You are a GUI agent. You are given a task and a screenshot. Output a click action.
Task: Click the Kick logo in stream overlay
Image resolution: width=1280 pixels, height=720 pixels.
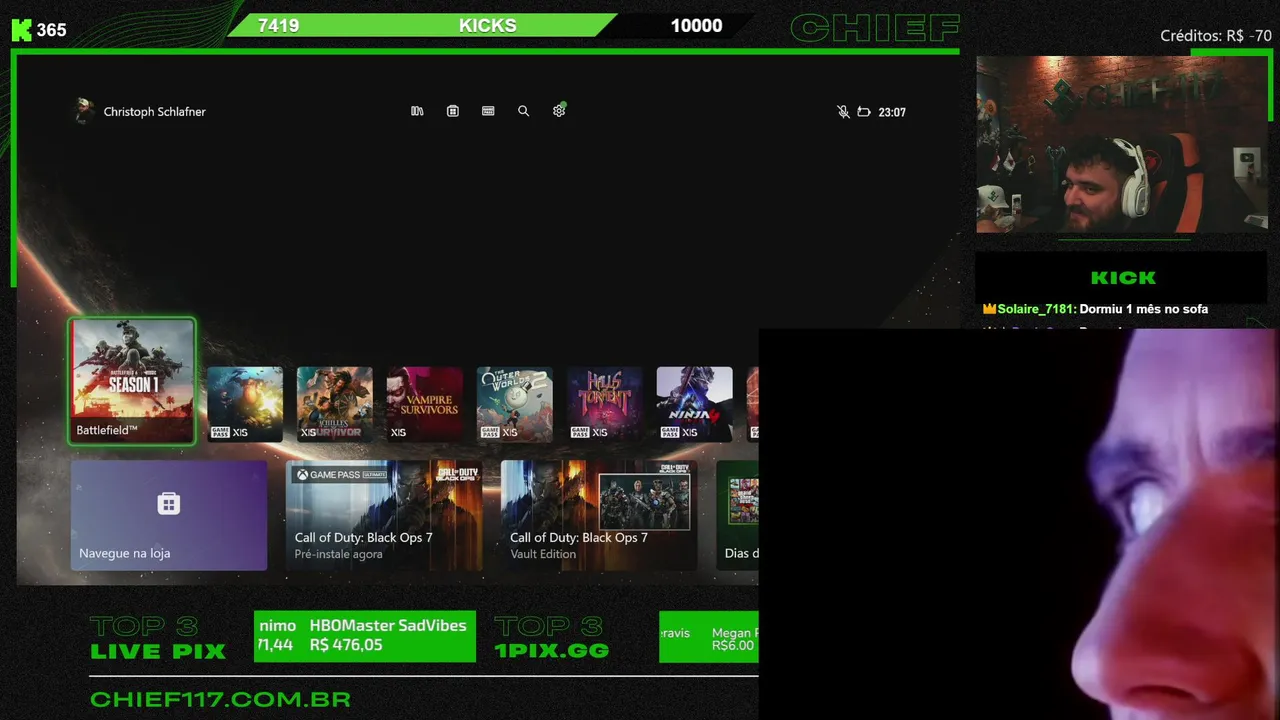tap(22, 29)
